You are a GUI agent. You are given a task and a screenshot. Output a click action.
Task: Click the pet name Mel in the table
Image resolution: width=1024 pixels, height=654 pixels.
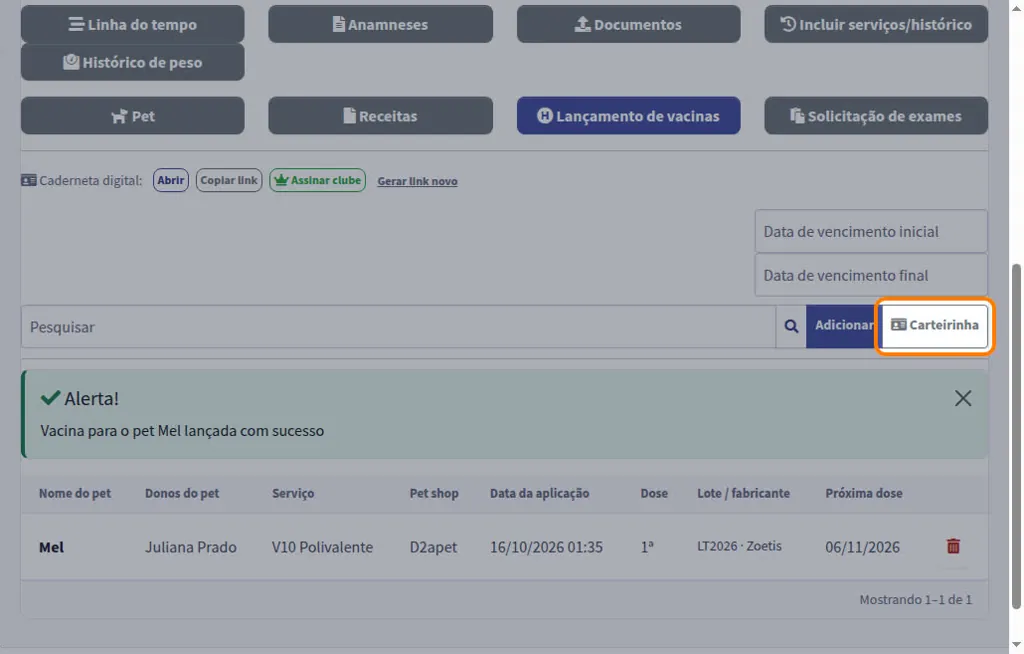[52, 548]
